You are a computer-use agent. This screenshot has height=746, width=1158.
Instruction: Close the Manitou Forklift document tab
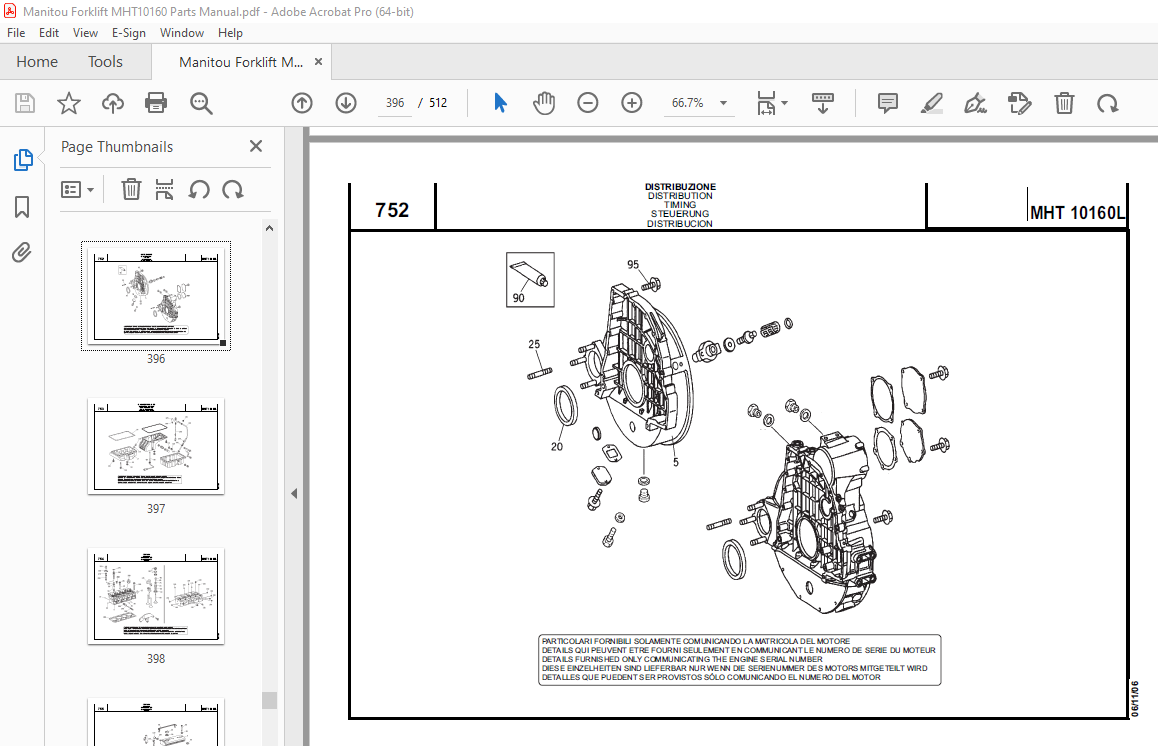coord(318,62)
